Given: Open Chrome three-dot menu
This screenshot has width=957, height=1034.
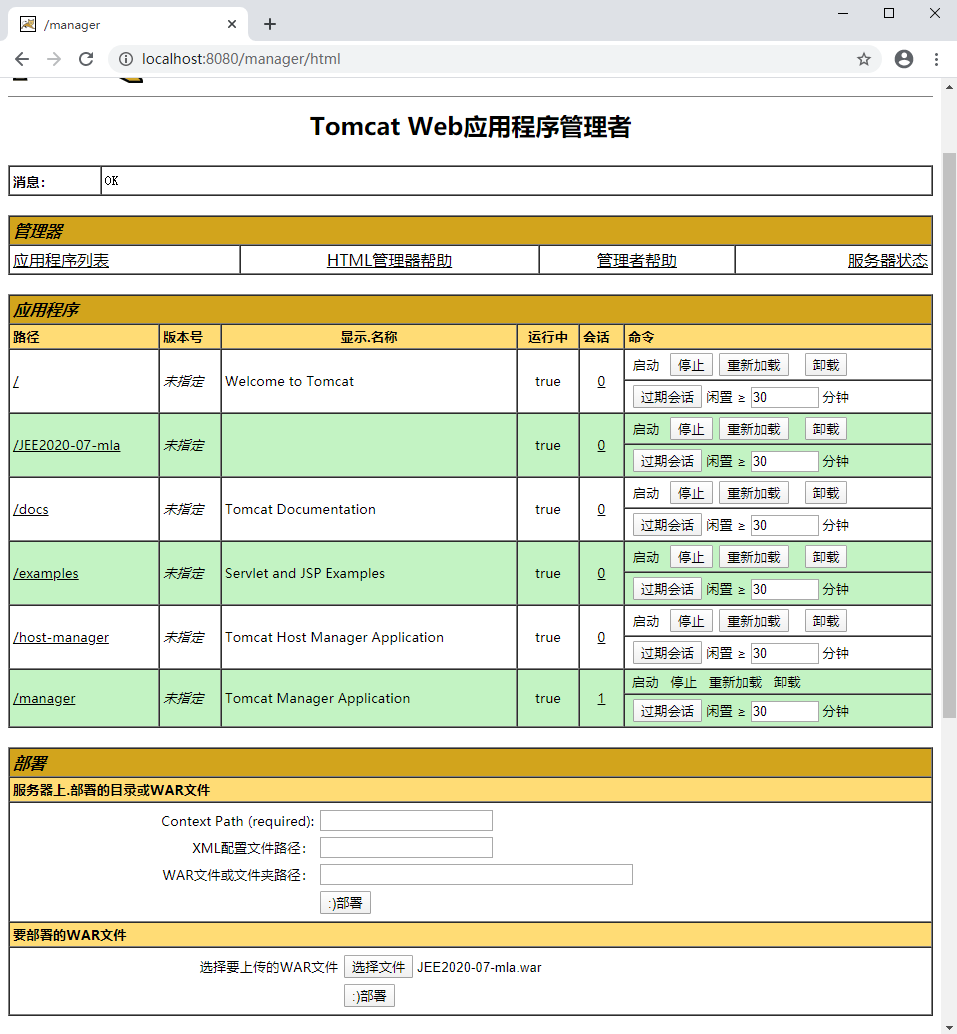Looking at the screenshot, I should 936,59.
